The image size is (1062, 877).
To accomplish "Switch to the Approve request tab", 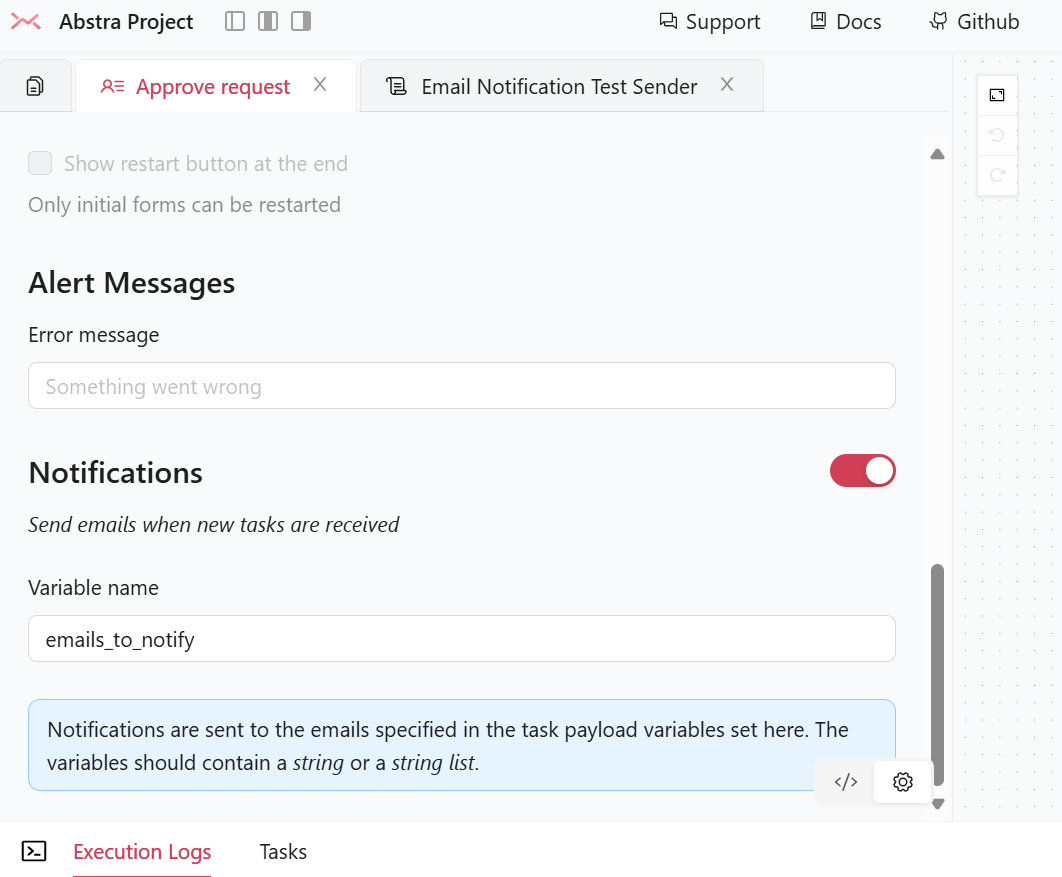I will [x=212, y=87].
